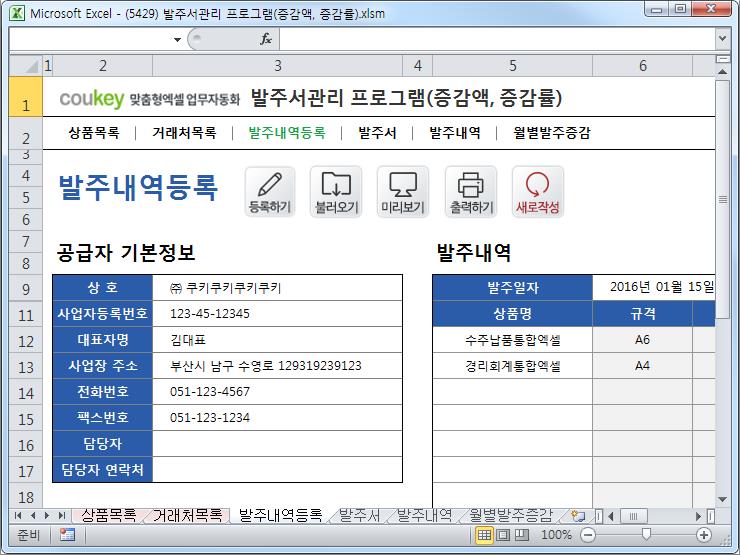
Task: Select row header 1
Action: click(25, 97)
